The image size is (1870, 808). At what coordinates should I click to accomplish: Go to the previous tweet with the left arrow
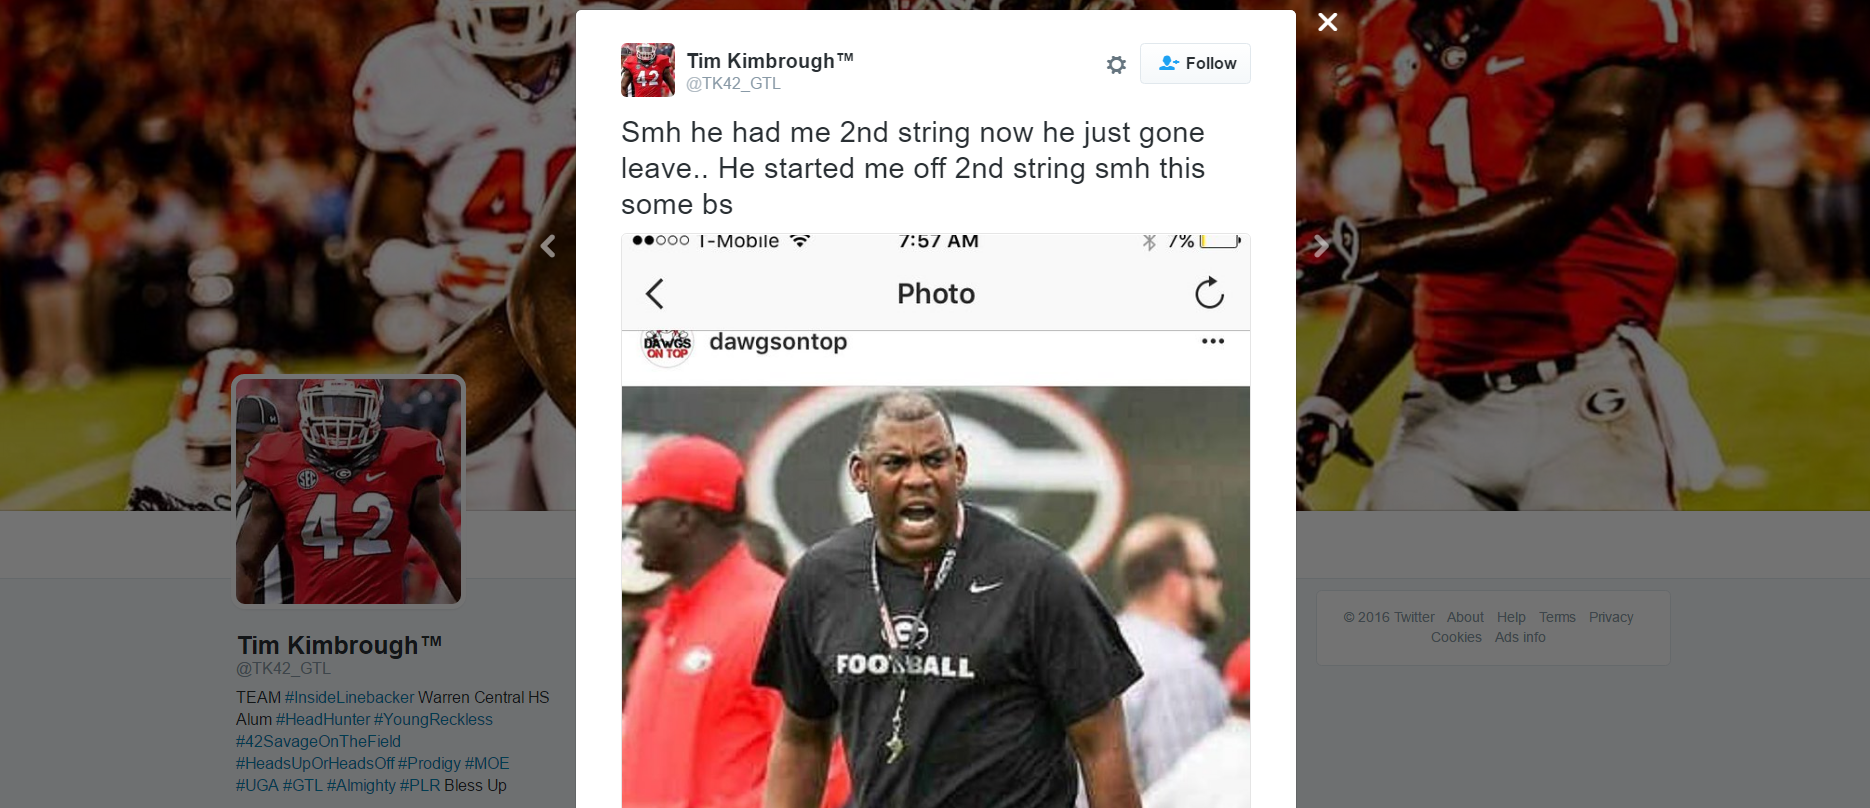[x=548, y=246]
